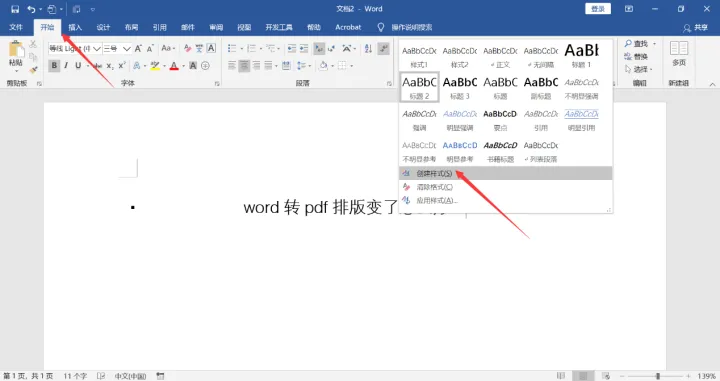Click the Decrease Indent icon
The height and width of the screenshot is (381, 720).
pyautogui.click(x=292, y=48)
